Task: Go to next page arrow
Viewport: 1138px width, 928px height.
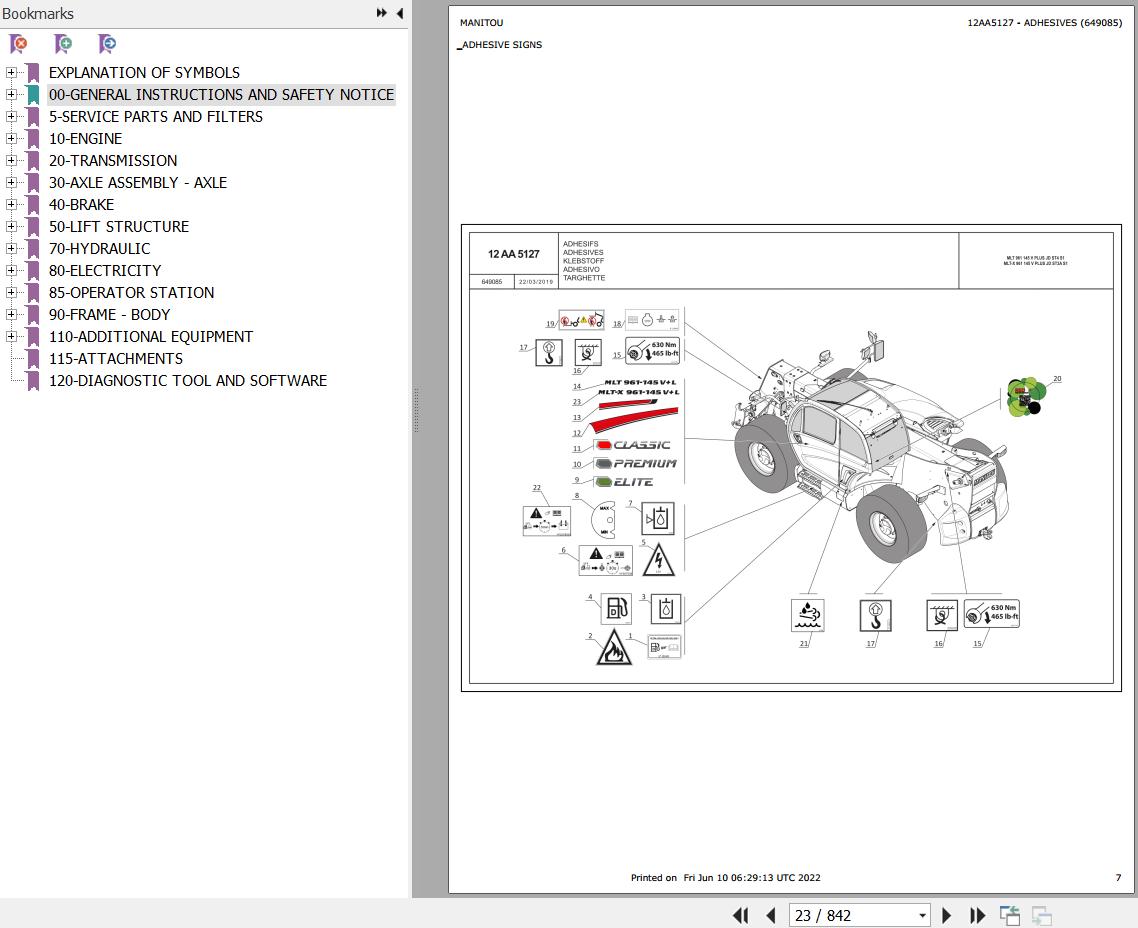Action: (x=946, y=916)
